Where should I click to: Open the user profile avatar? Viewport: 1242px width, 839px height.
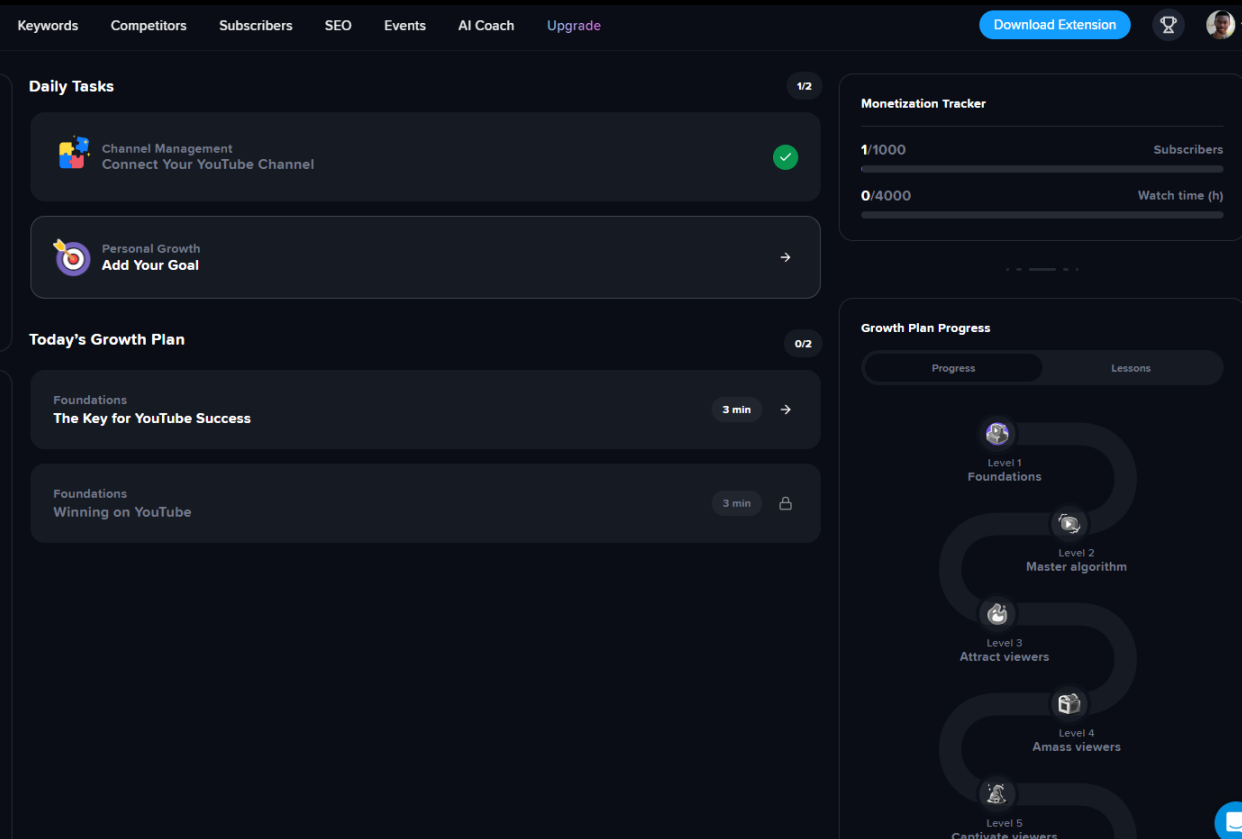pos(1220,25)
